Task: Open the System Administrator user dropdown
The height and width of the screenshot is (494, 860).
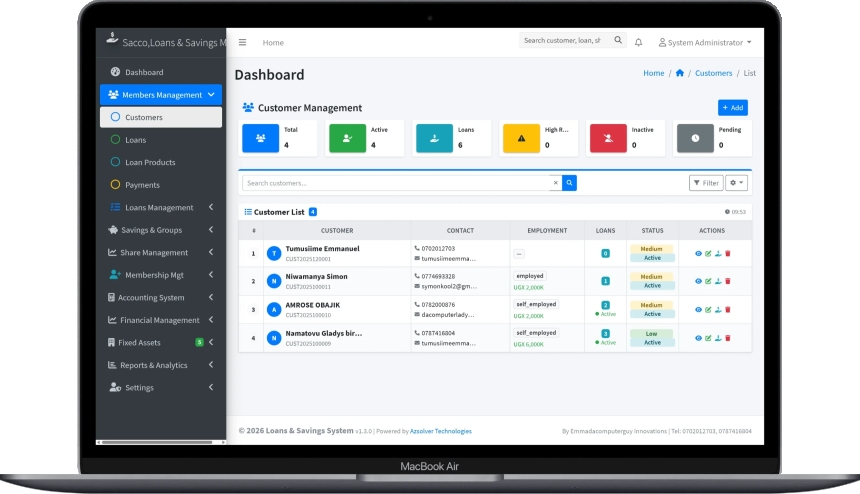Action: [705, 43]
